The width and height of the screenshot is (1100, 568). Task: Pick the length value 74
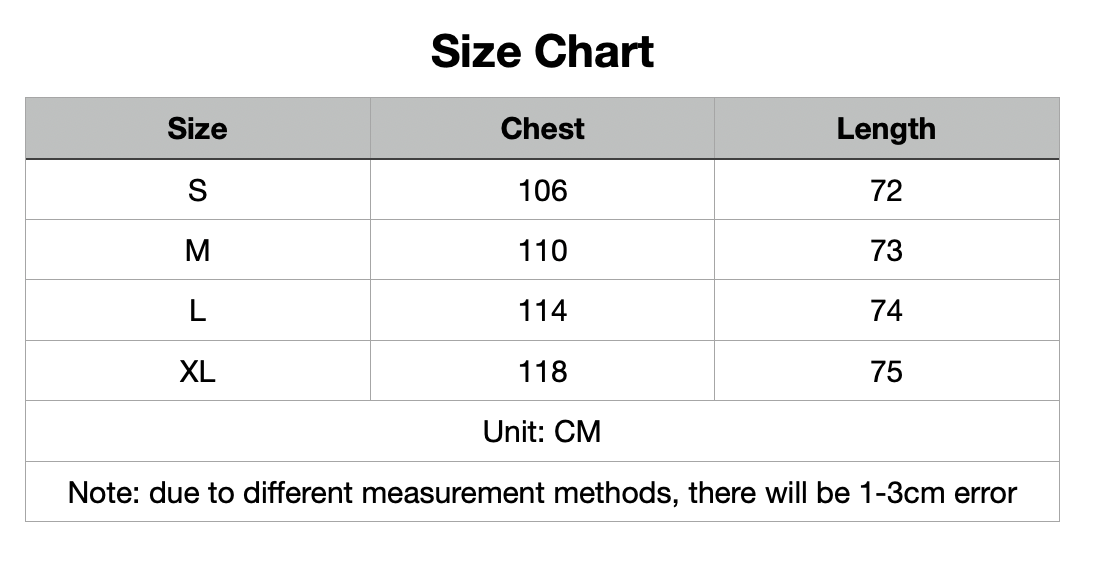886,311
